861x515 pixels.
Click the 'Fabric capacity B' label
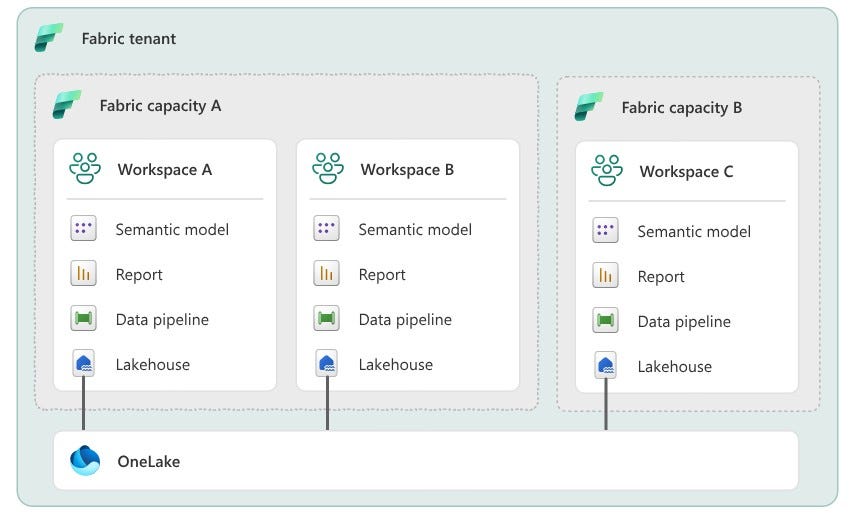pos(682,108)
